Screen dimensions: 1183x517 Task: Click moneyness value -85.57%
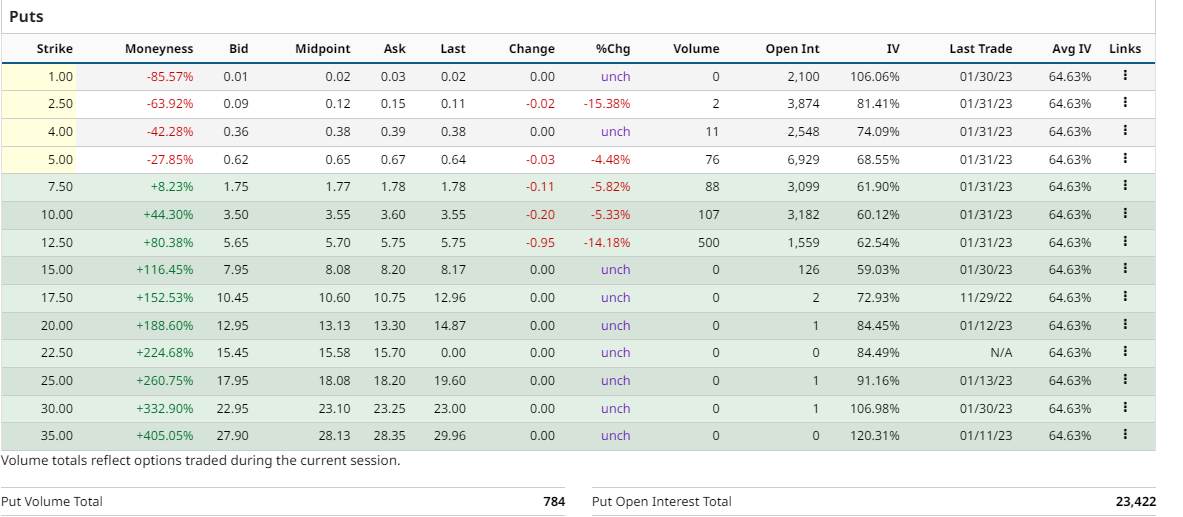point(170,76)
